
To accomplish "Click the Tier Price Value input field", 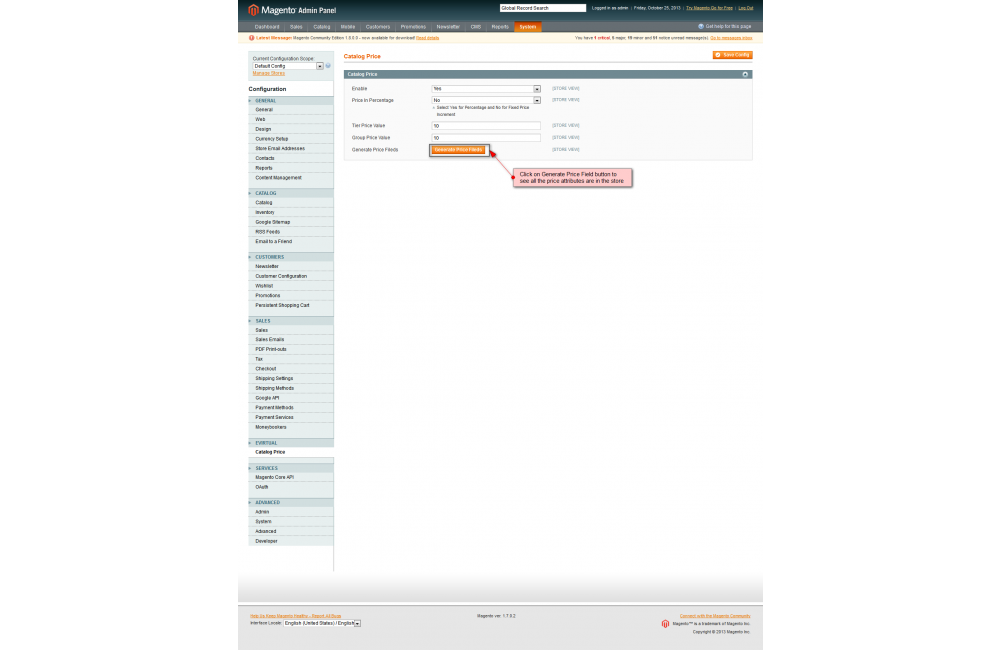I will click(486, 126).
